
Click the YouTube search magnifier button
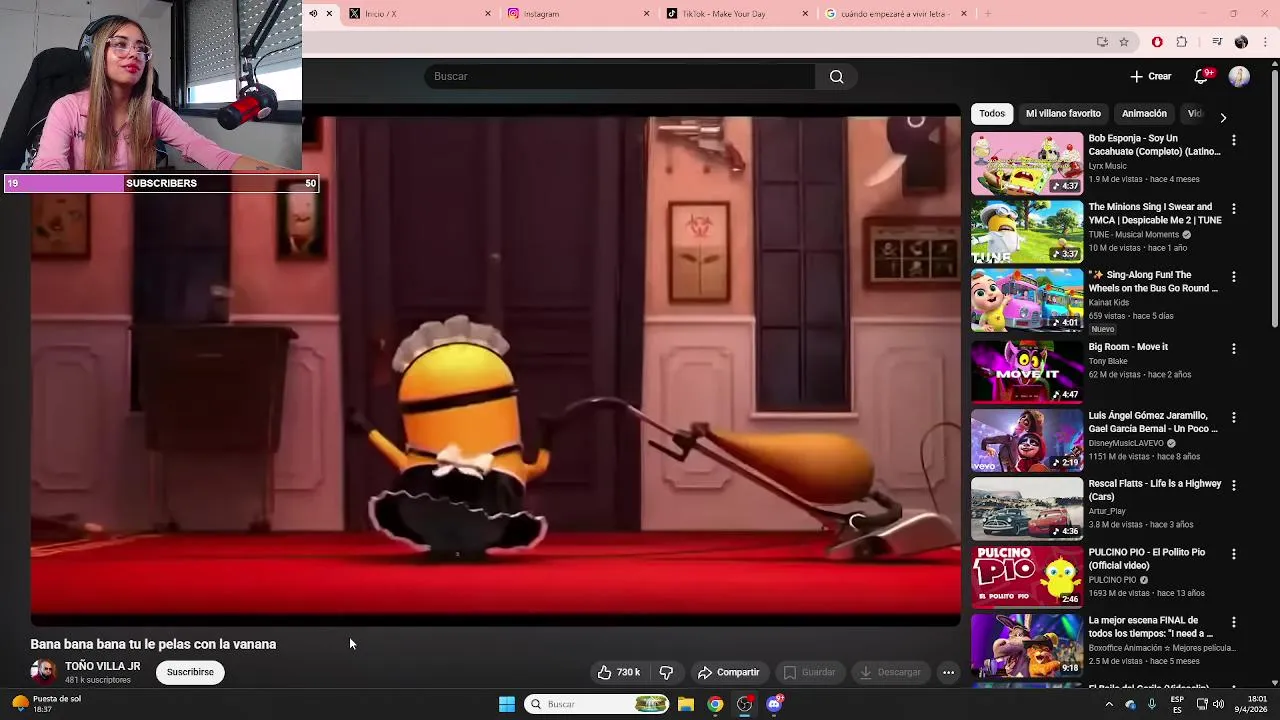pyautogui.click(x=836, y=76)
